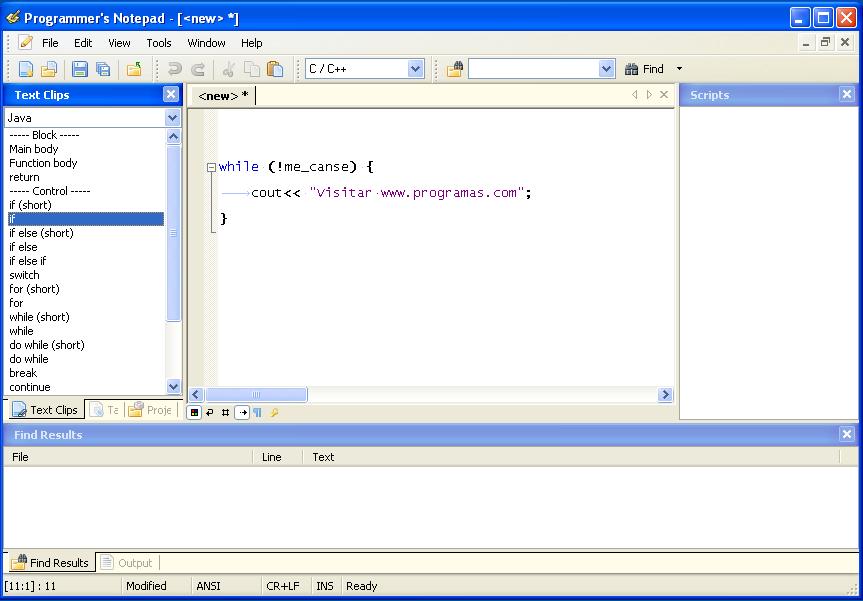The height and width of the screenshot is (601, 863).
Task: Open the Find button options arrow
Action: [679, 69]
